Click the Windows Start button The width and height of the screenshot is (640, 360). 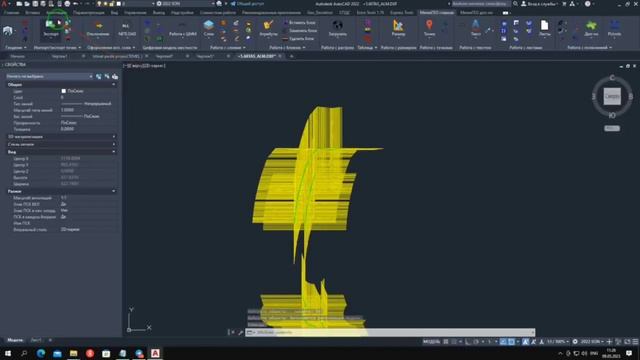point(8,353)
